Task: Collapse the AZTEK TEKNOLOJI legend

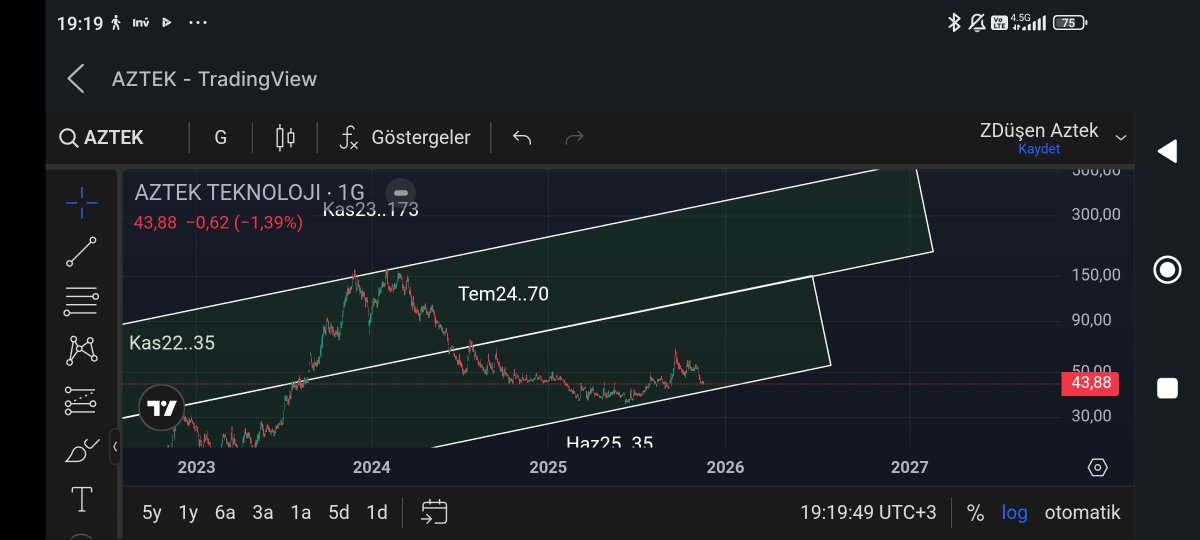Action: click(401, 192)
